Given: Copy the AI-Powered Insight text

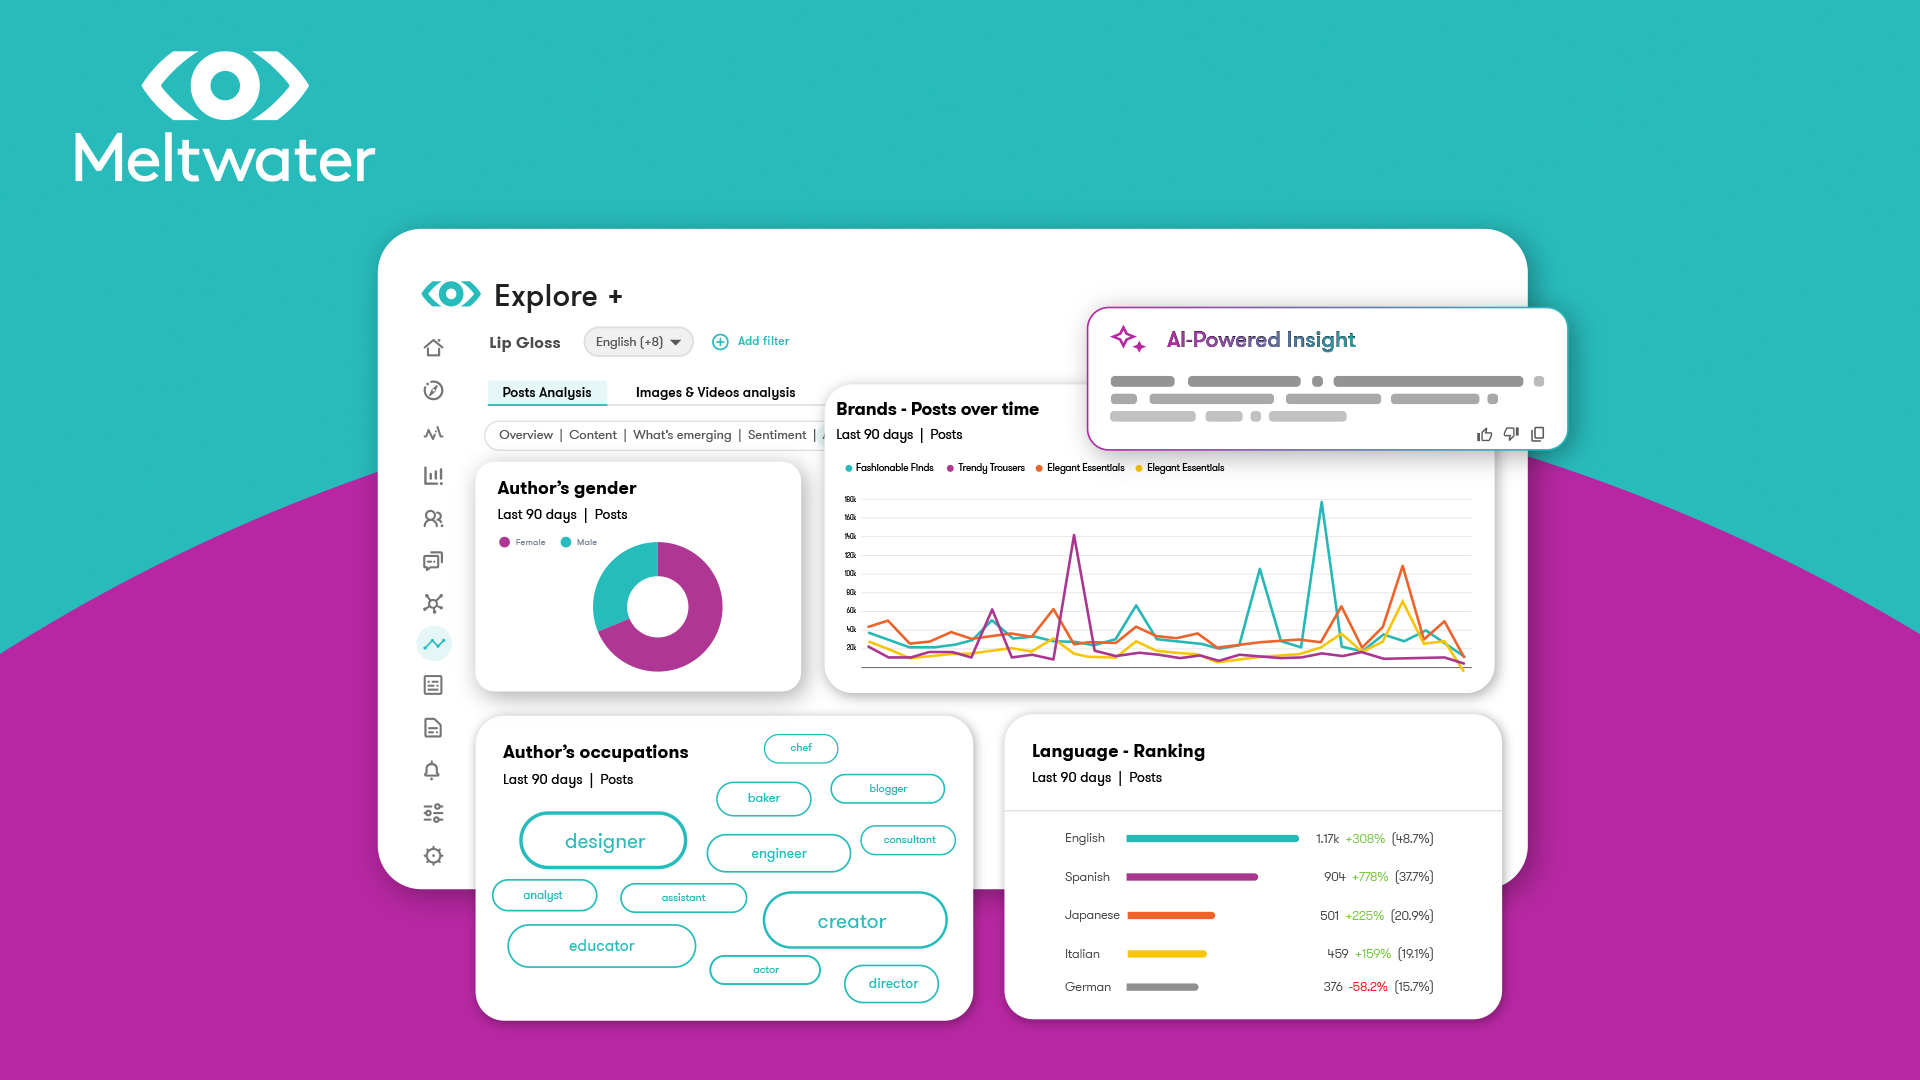Looking at the screenshot, I should [1538, 434].
